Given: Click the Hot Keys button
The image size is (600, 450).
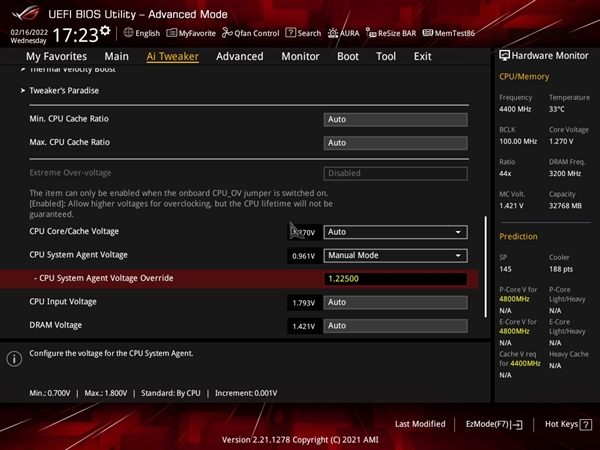Looking at the screenshot, I should (568, 424).
